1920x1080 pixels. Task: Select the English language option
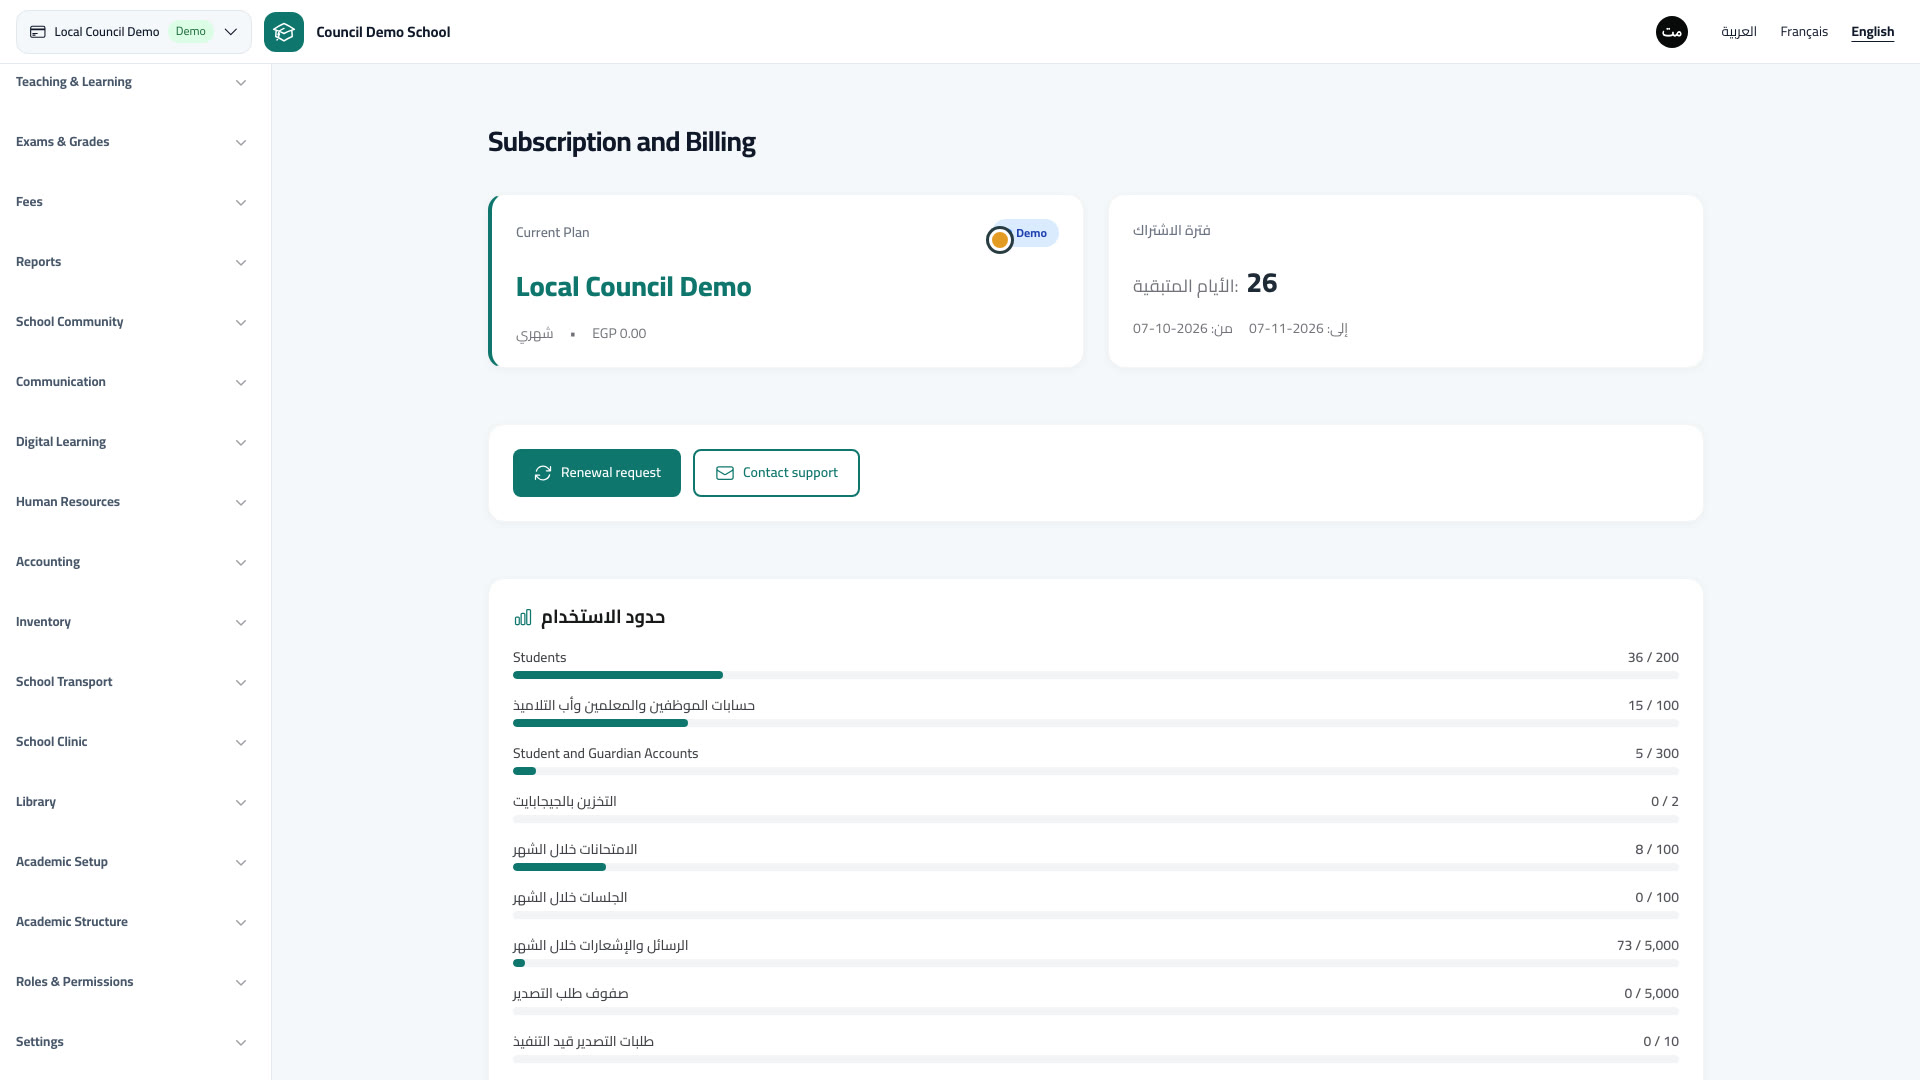pyautogui.click(x=1872, y=32)
